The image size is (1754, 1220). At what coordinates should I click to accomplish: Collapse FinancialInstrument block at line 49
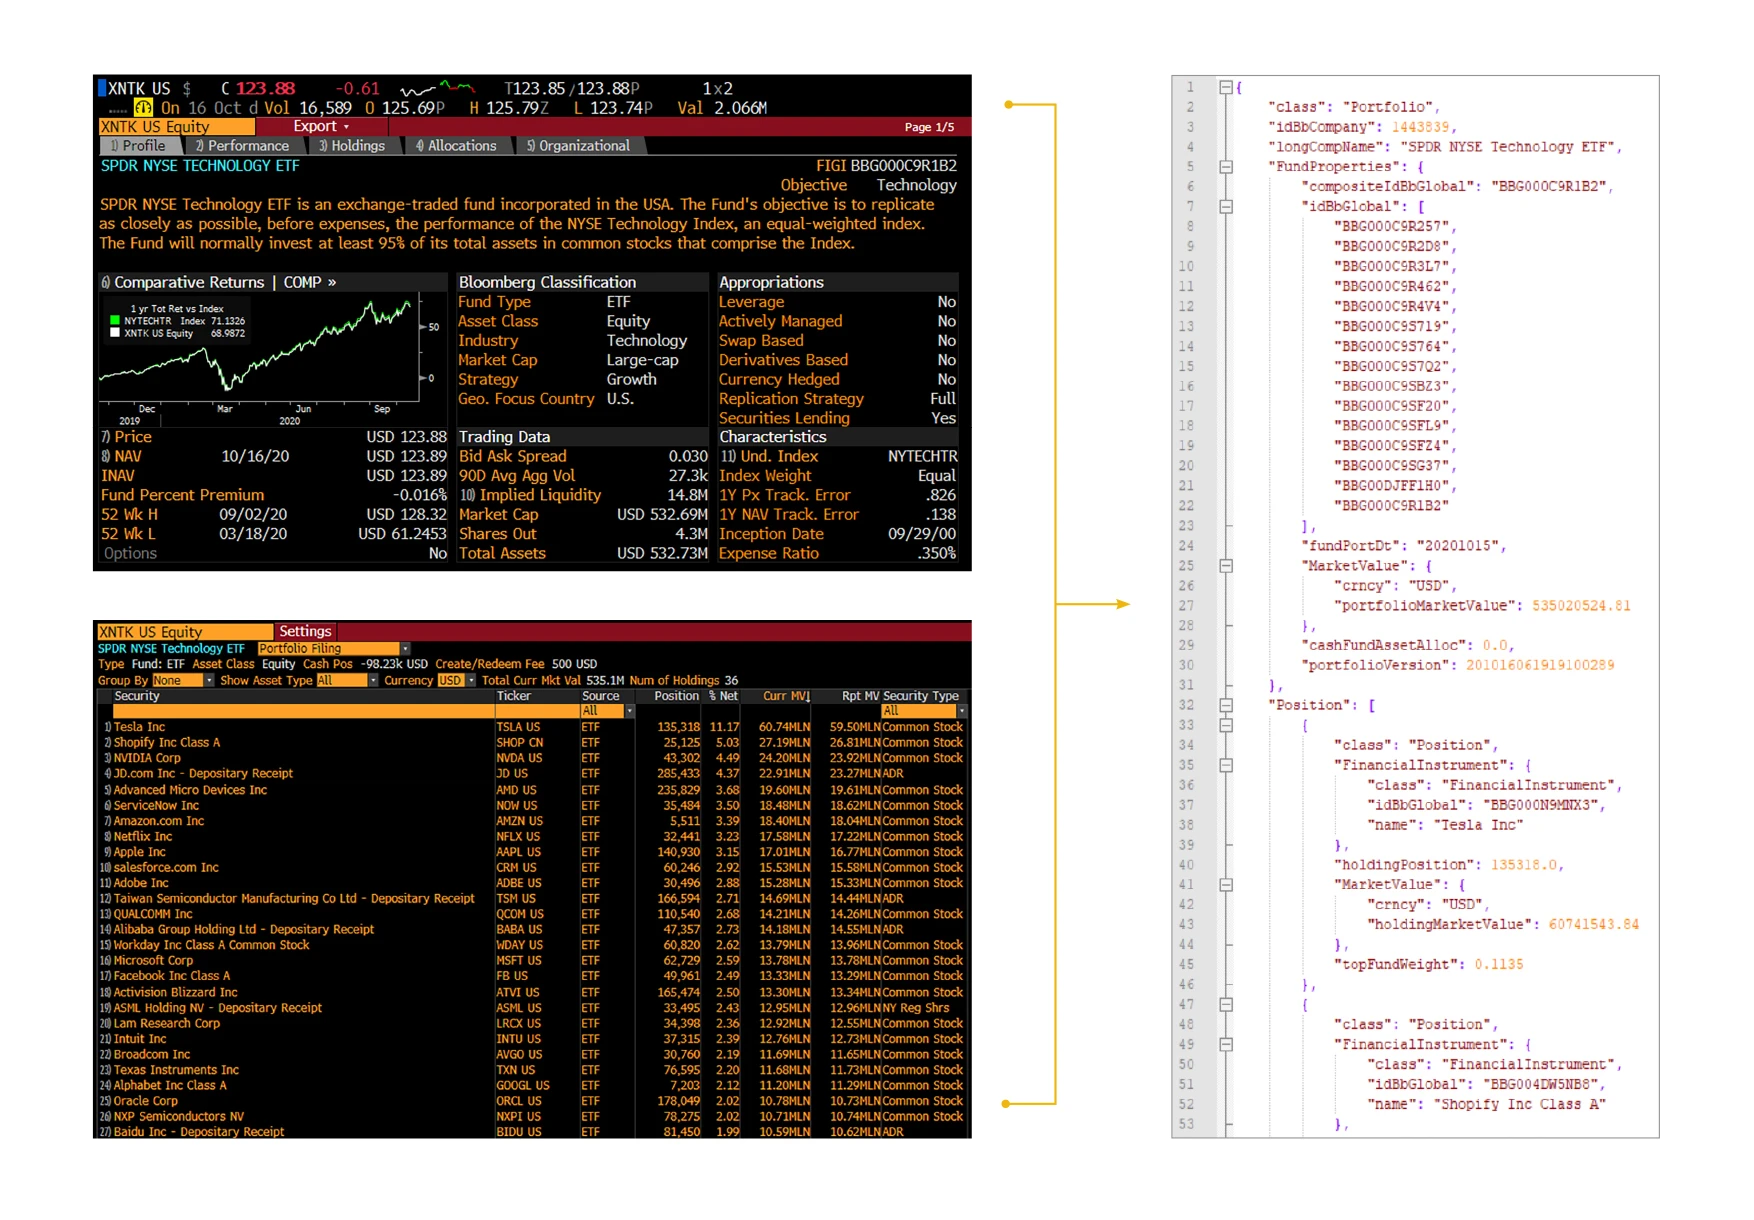(1225, 1045)
